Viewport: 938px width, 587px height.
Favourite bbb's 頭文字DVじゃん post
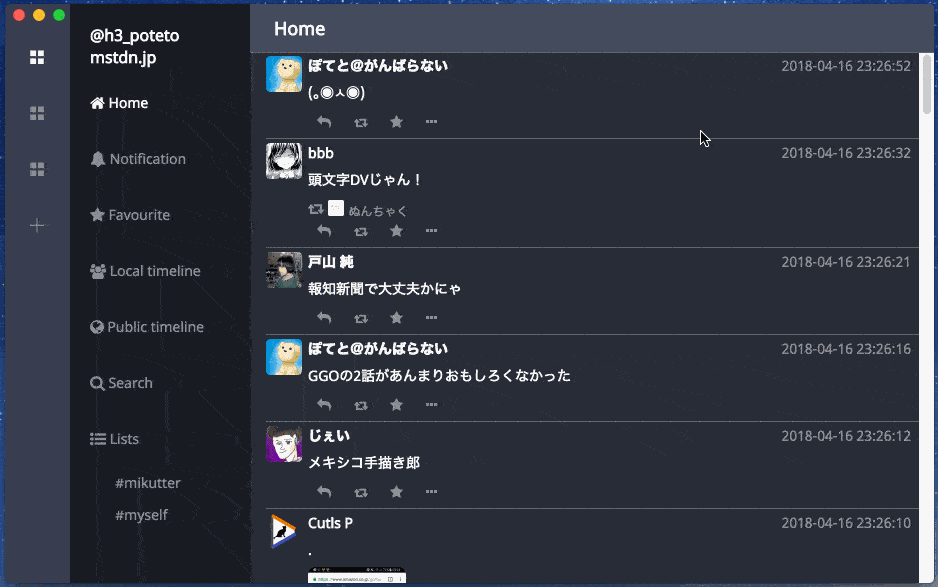pos(397,231)
